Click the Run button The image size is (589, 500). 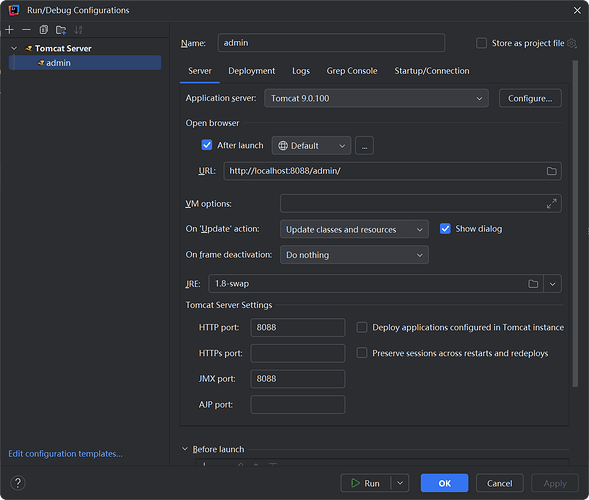[365, 483]
